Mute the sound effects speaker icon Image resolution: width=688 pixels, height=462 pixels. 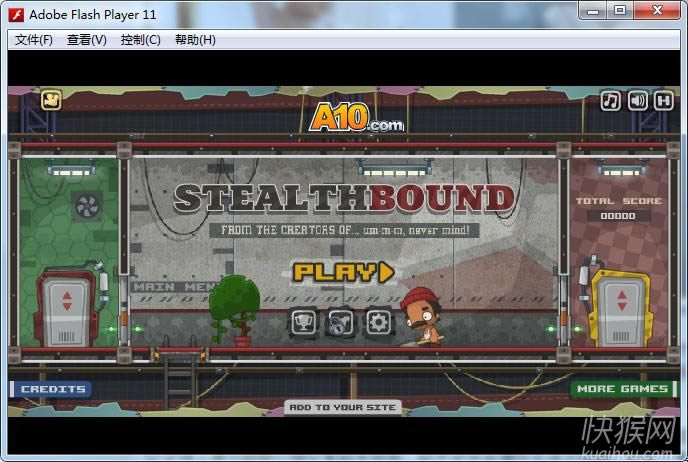(x=637, y=101)
